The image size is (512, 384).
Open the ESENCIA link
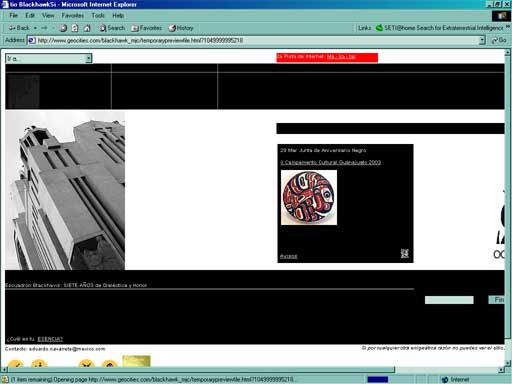pos(50,339)
